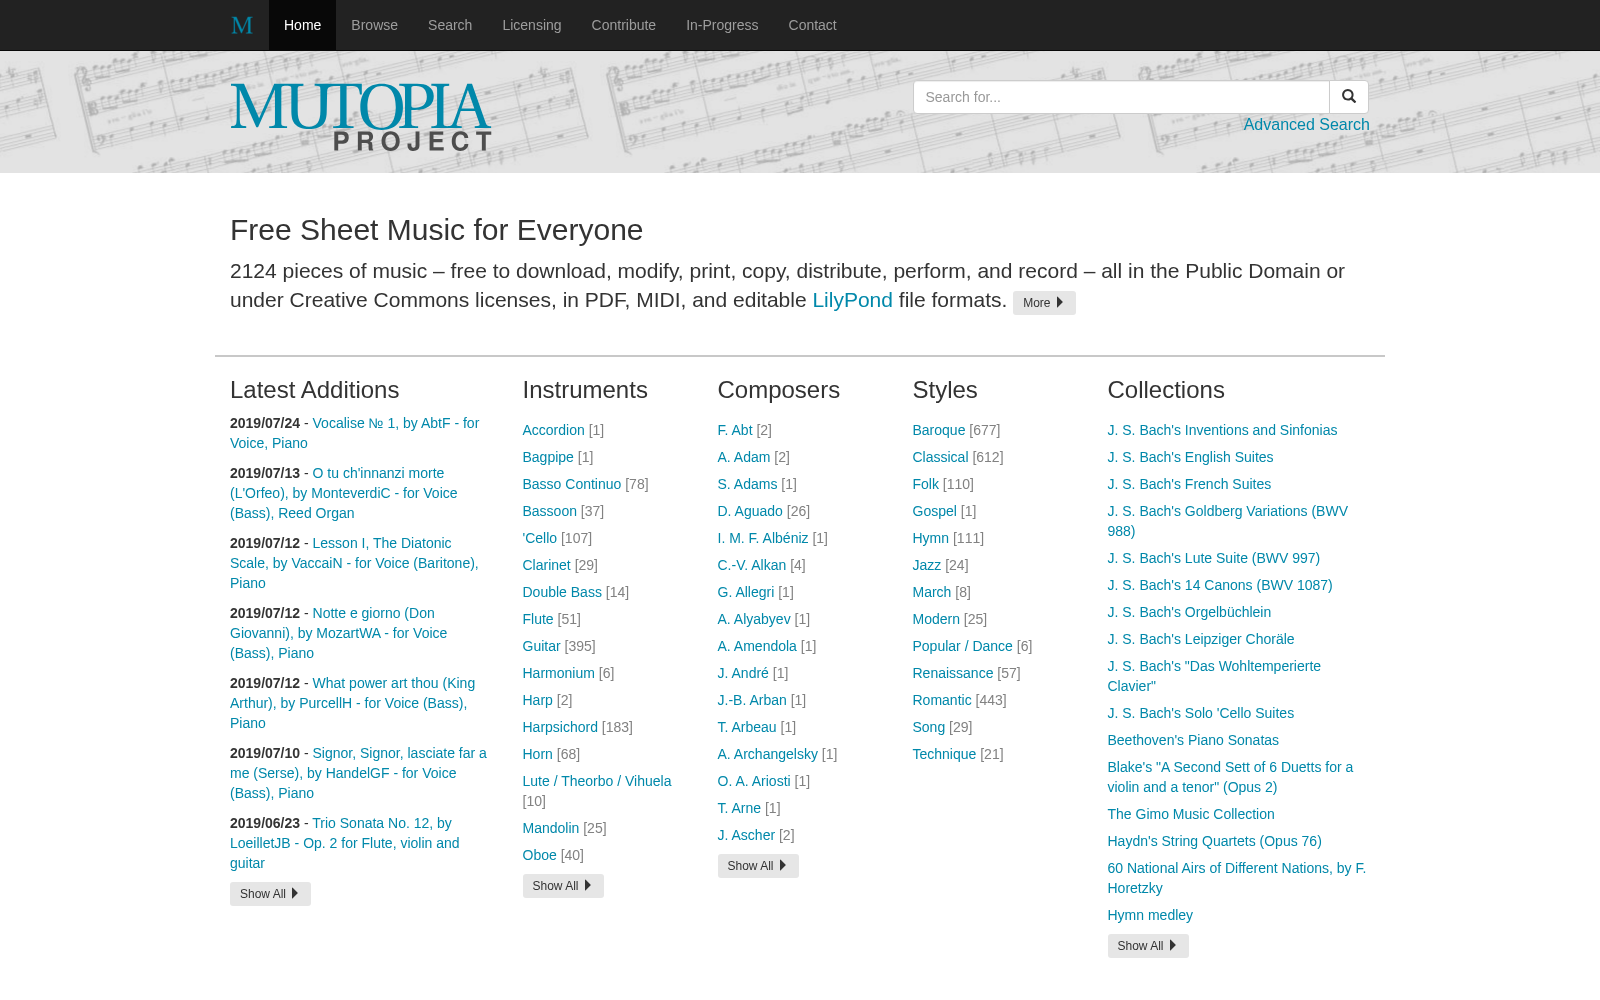Viewport: 1600px width, 1000px height.
Task: Select Lute / Theorbo / Vihuela link
Action: point(597,781)
